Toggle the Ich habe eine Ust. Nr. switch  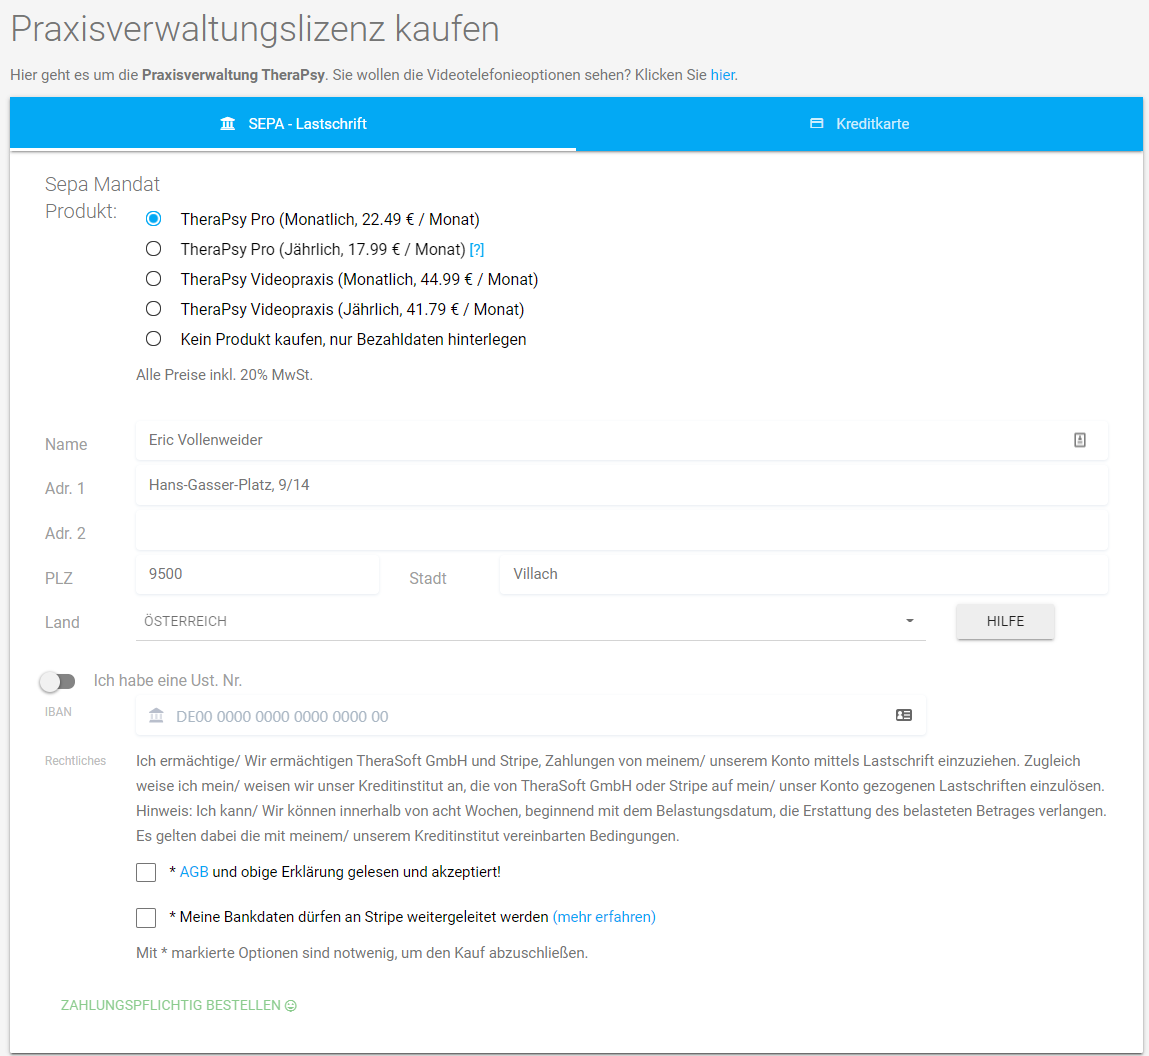58,682
